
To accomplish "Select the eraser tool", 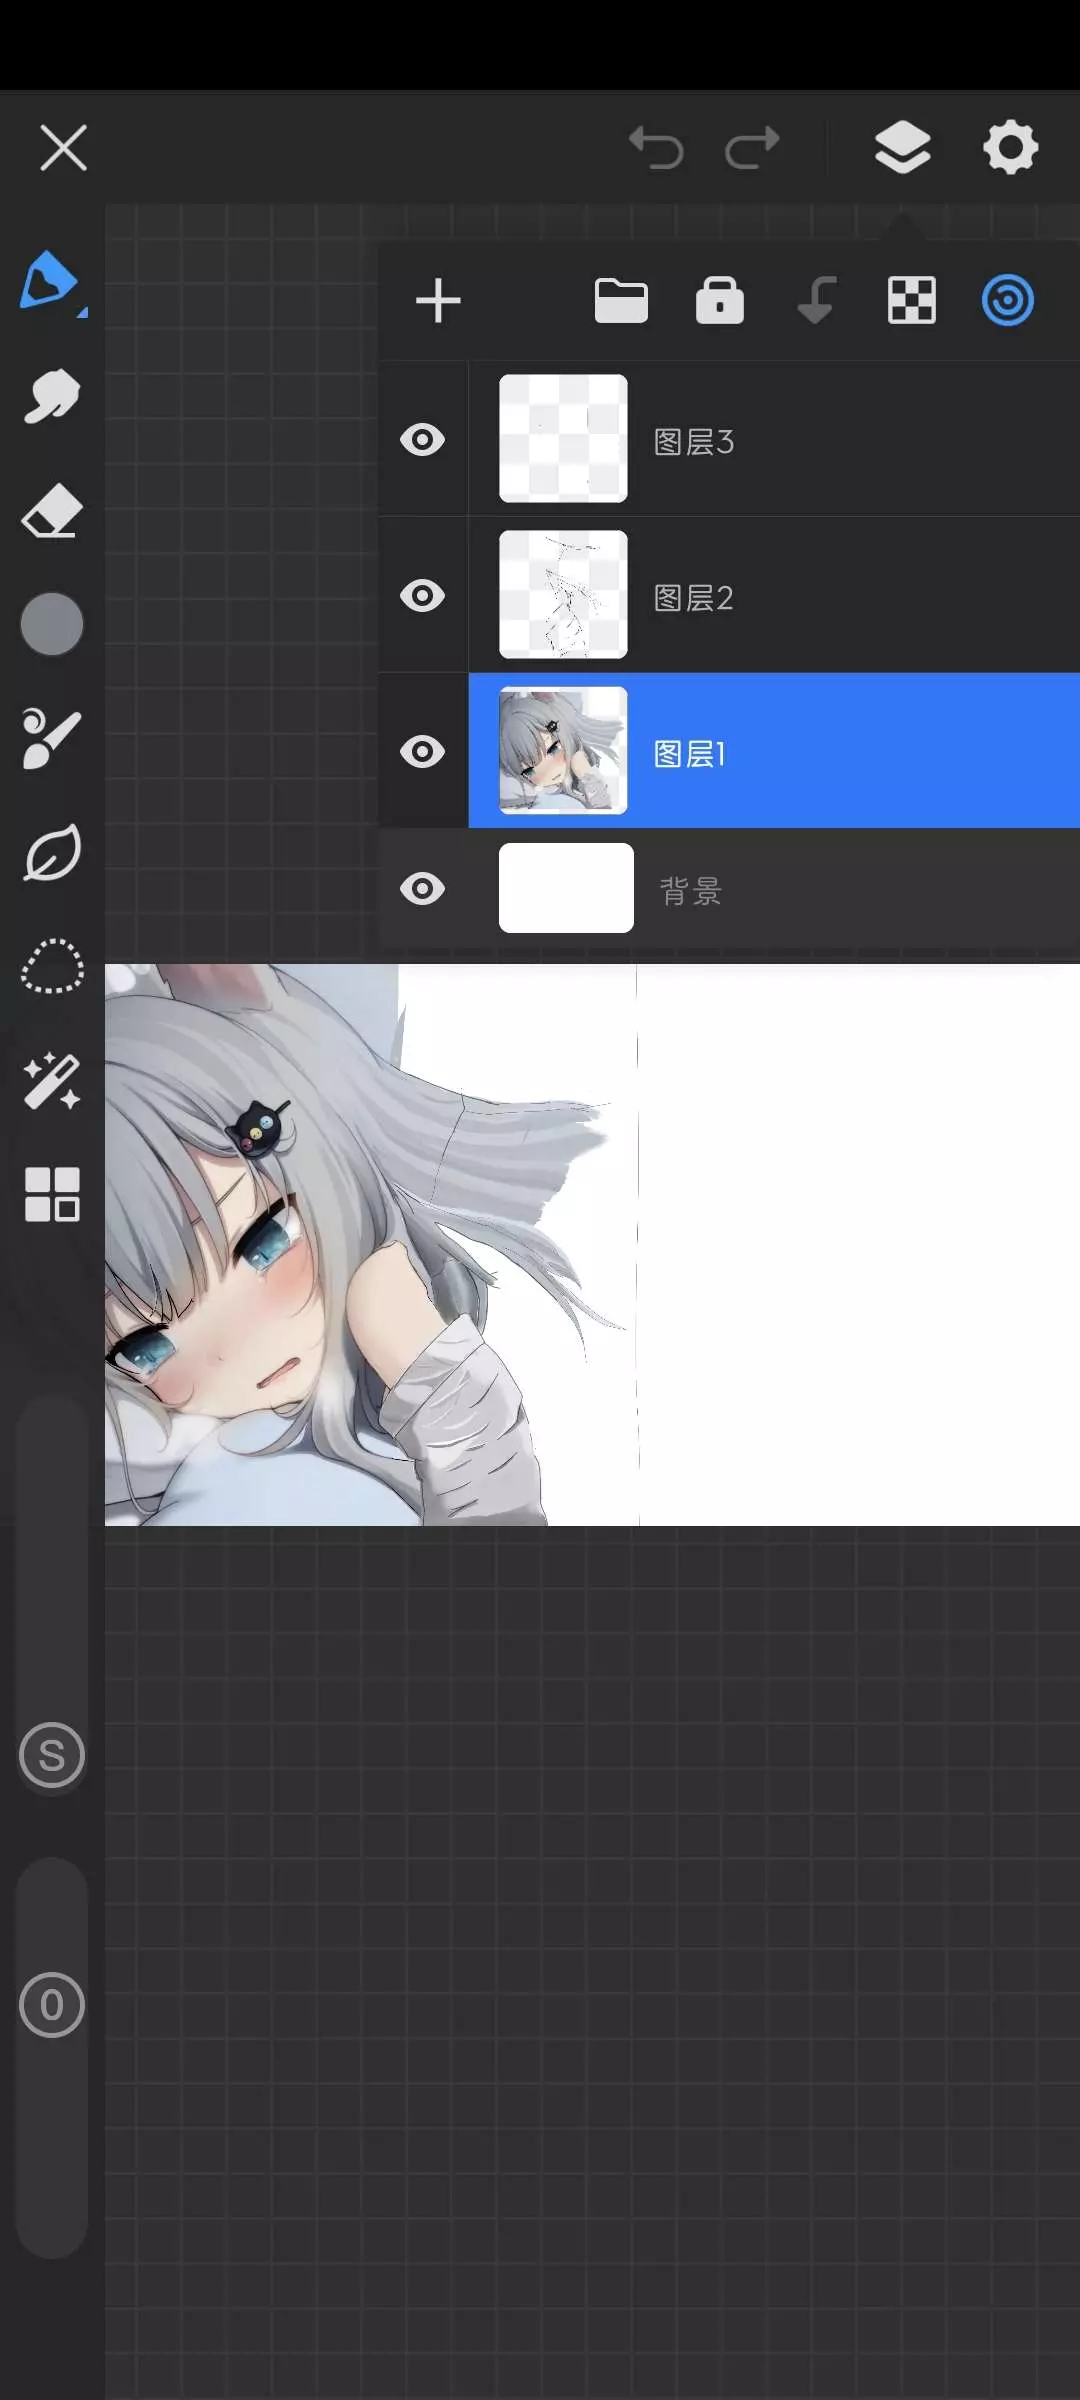I will point(51,511).
